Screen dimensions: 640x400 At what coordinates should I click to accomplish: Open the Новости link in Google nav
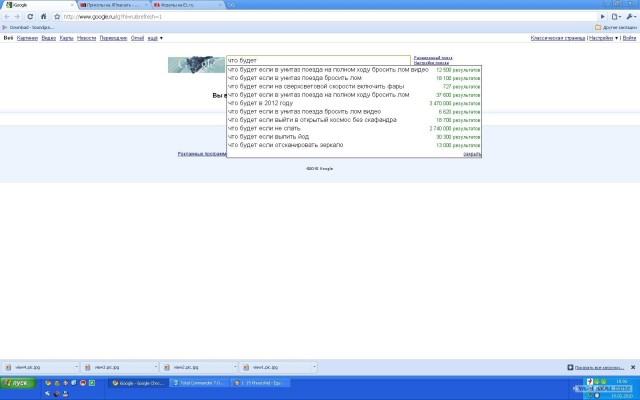[87, 38]
